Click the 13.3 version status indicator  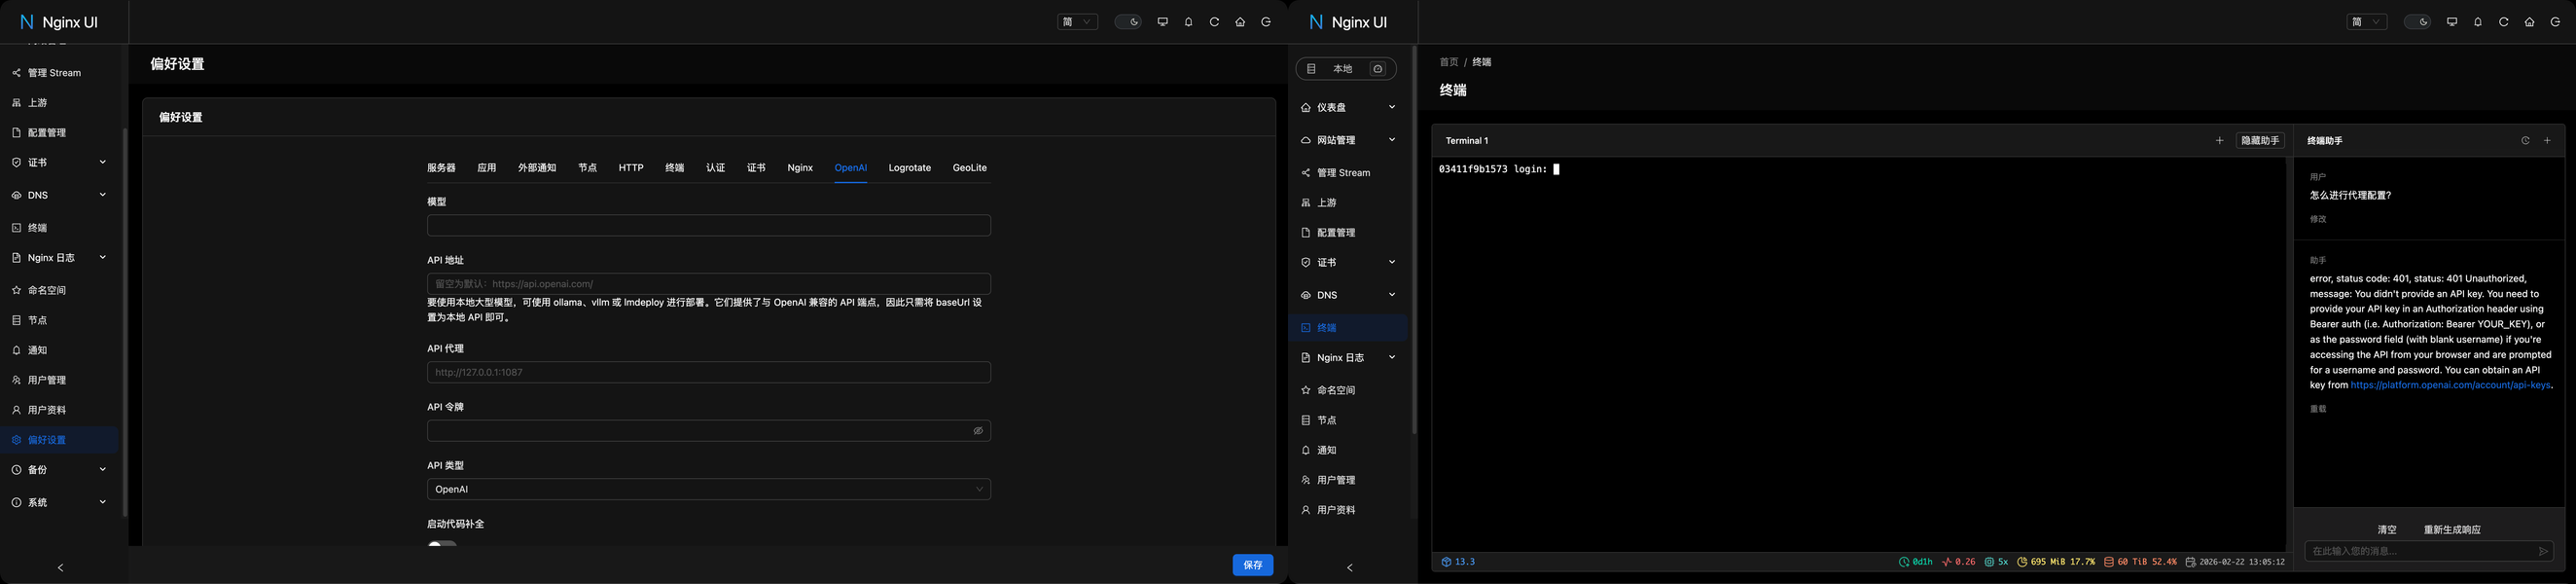click(1458, 562)
